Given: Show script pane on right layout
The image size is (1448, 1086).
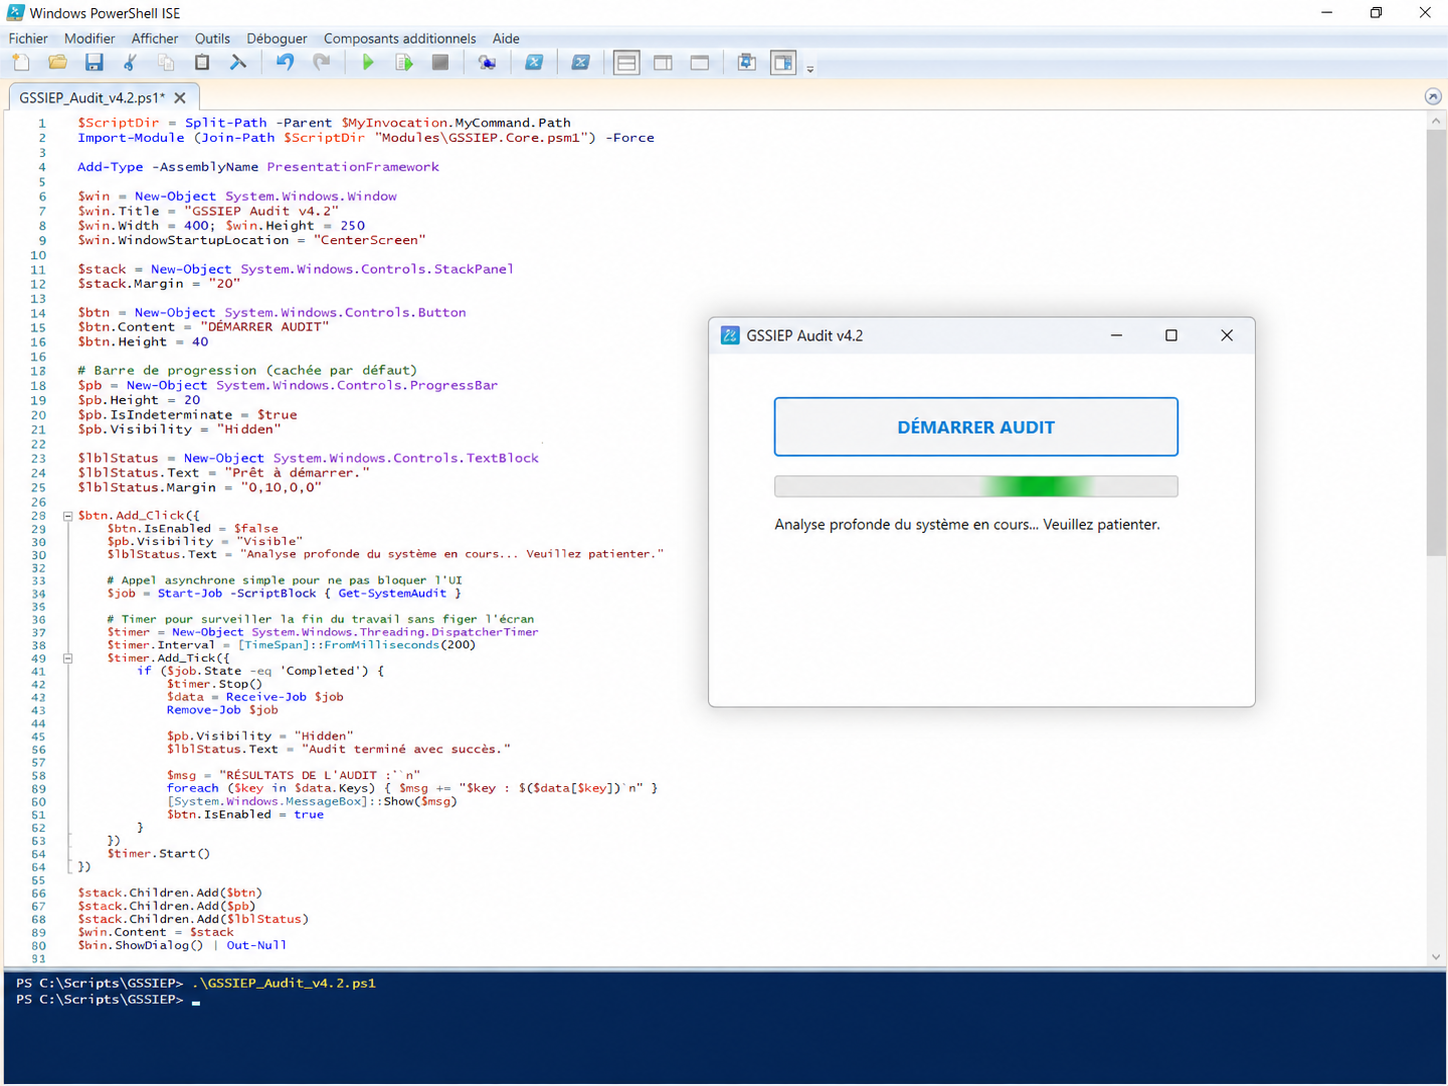Looking at the screenshot, I should click(663, 63).
